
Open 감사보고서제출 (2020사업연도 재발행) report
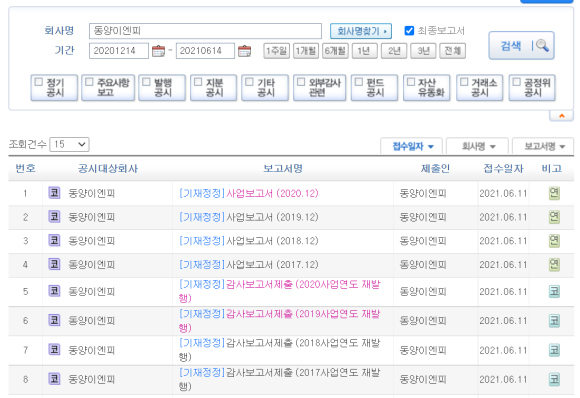280,291
